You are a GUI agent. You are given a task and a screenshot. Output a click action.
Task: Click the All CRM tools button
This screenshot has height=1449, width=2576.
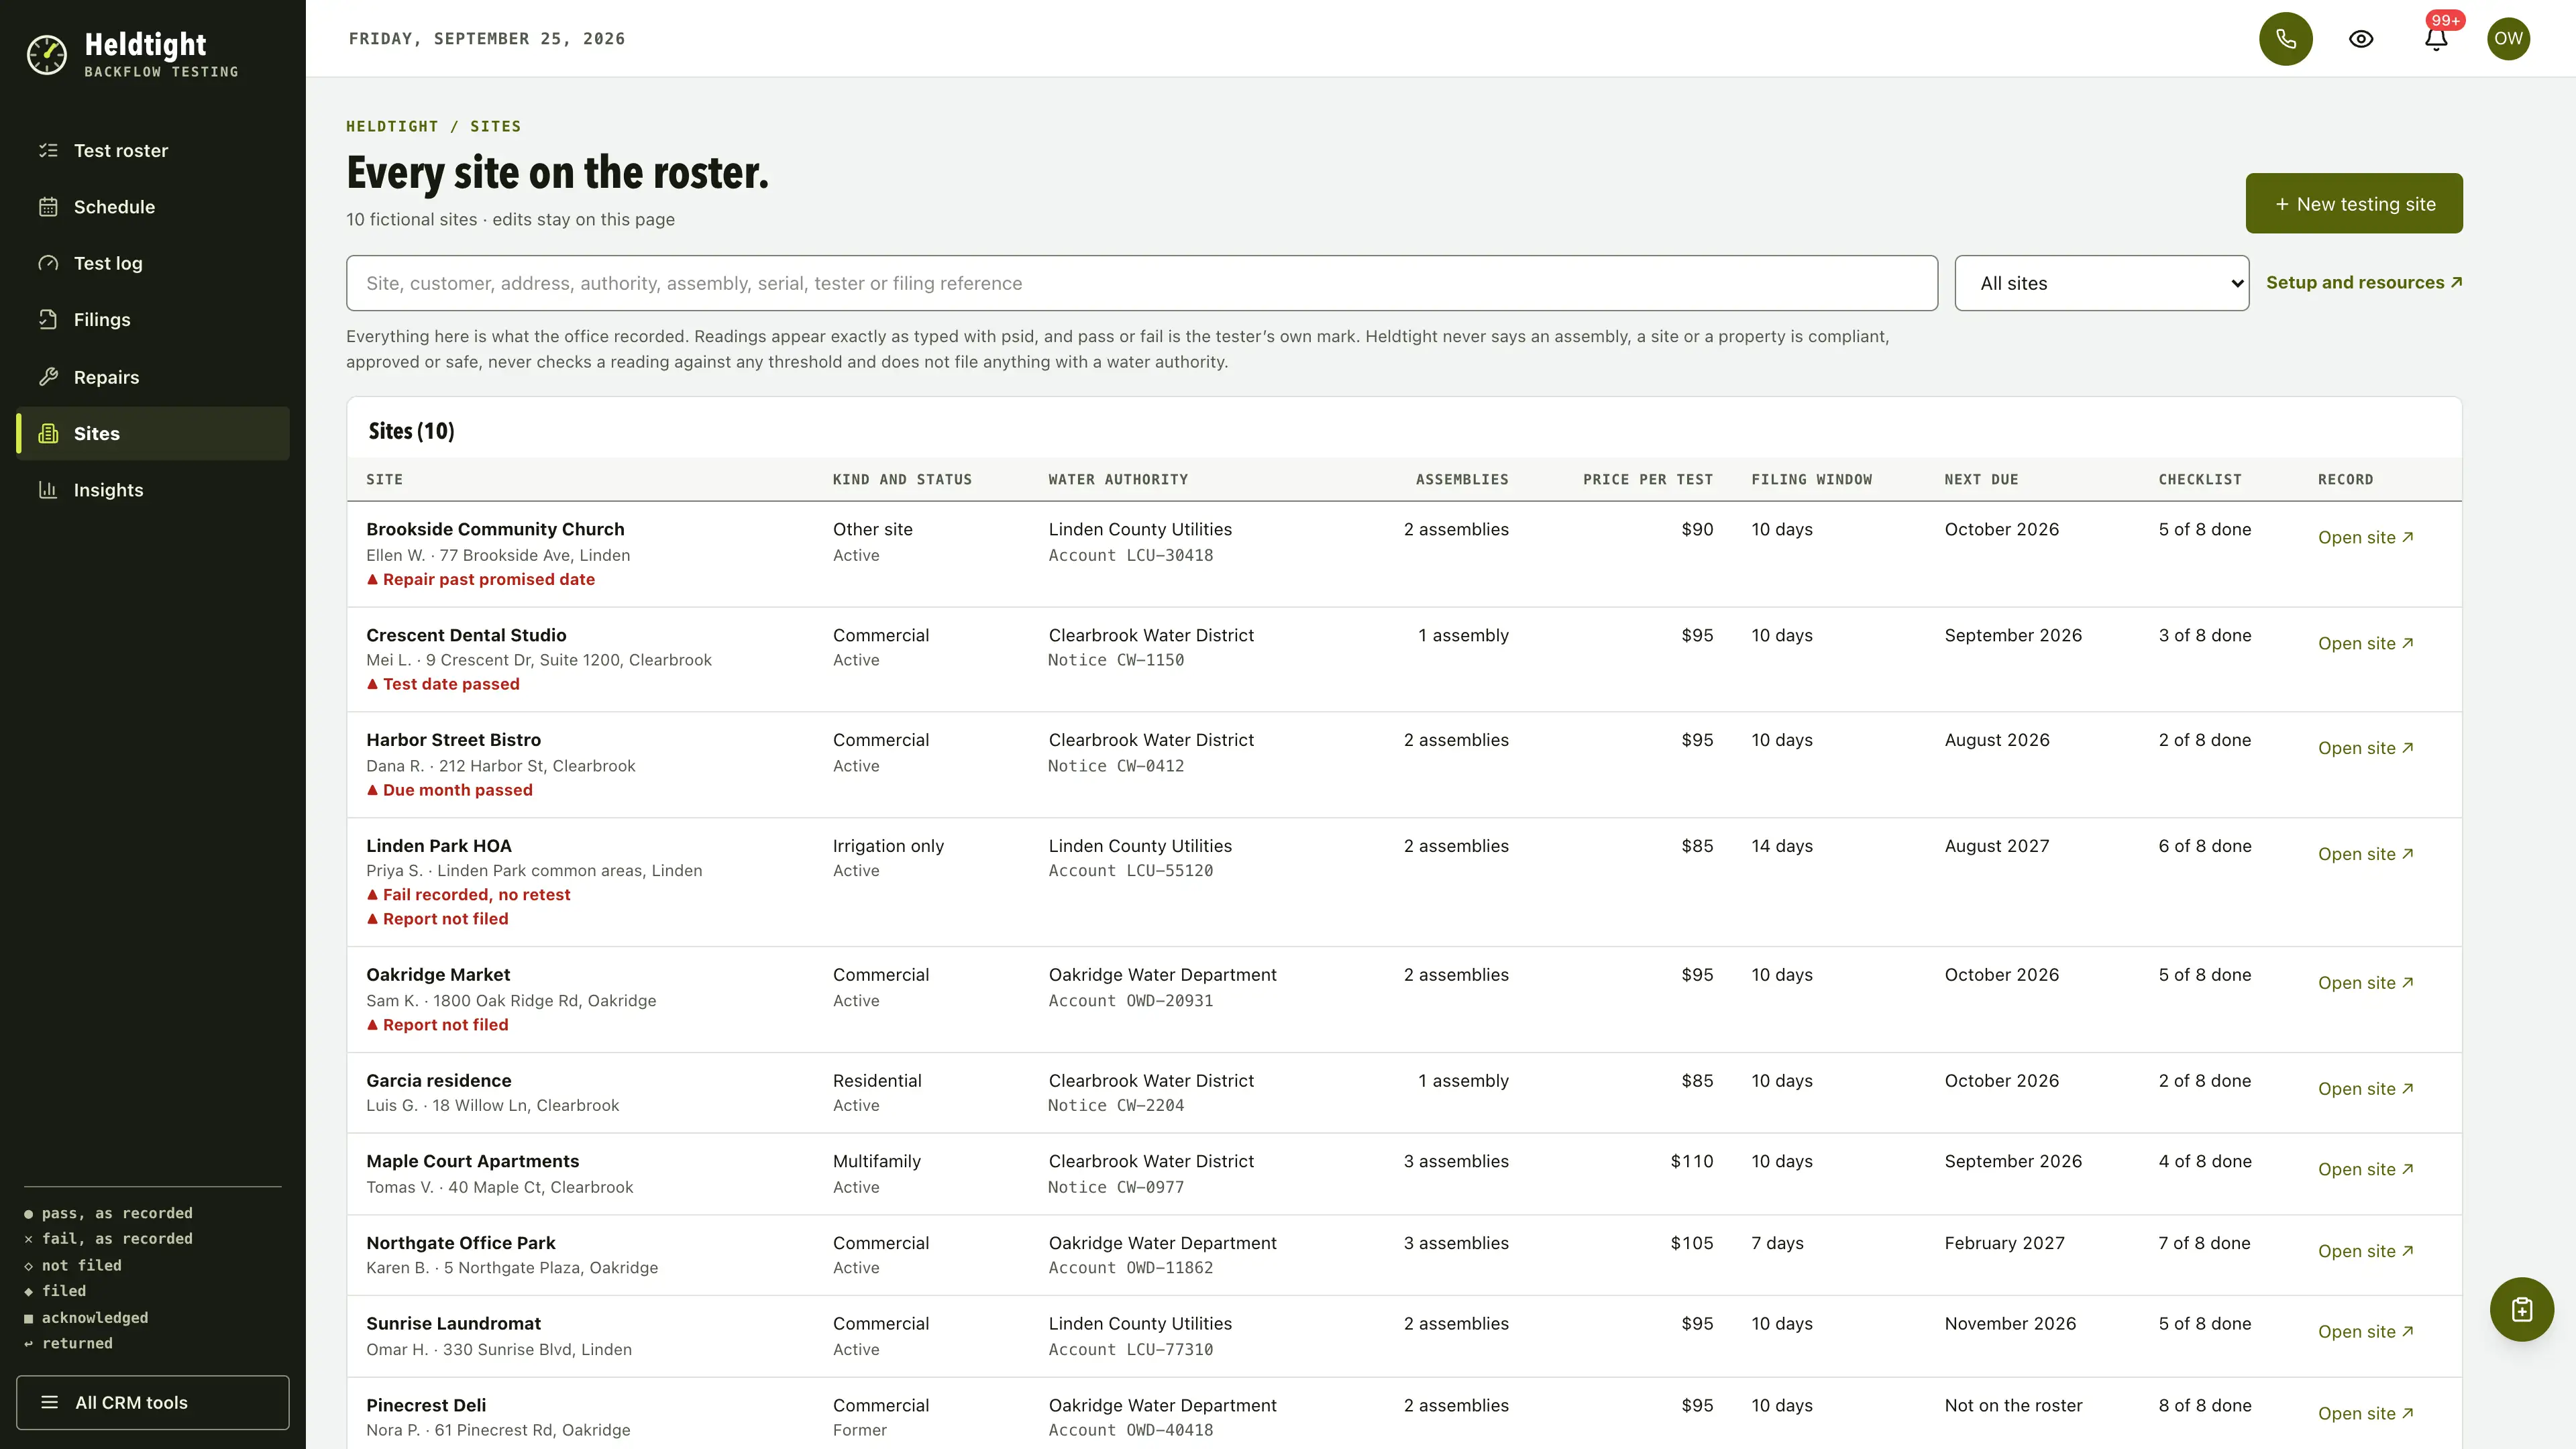pyautogui.click(x=153, y=1402)
